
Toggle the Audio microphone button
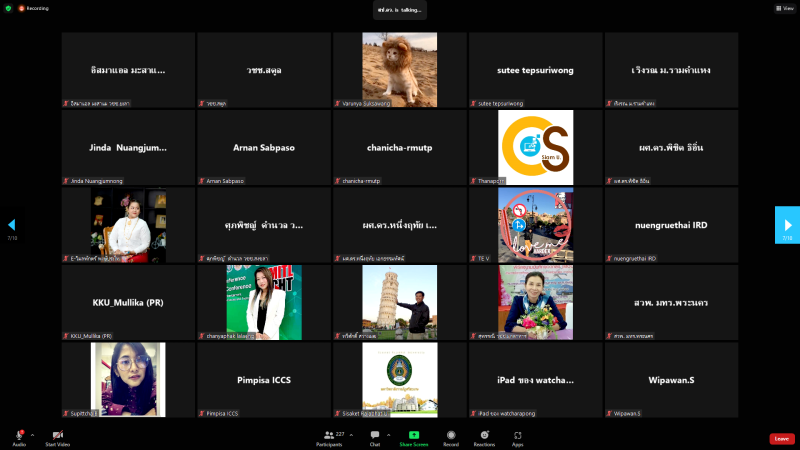tap(19, 437)
